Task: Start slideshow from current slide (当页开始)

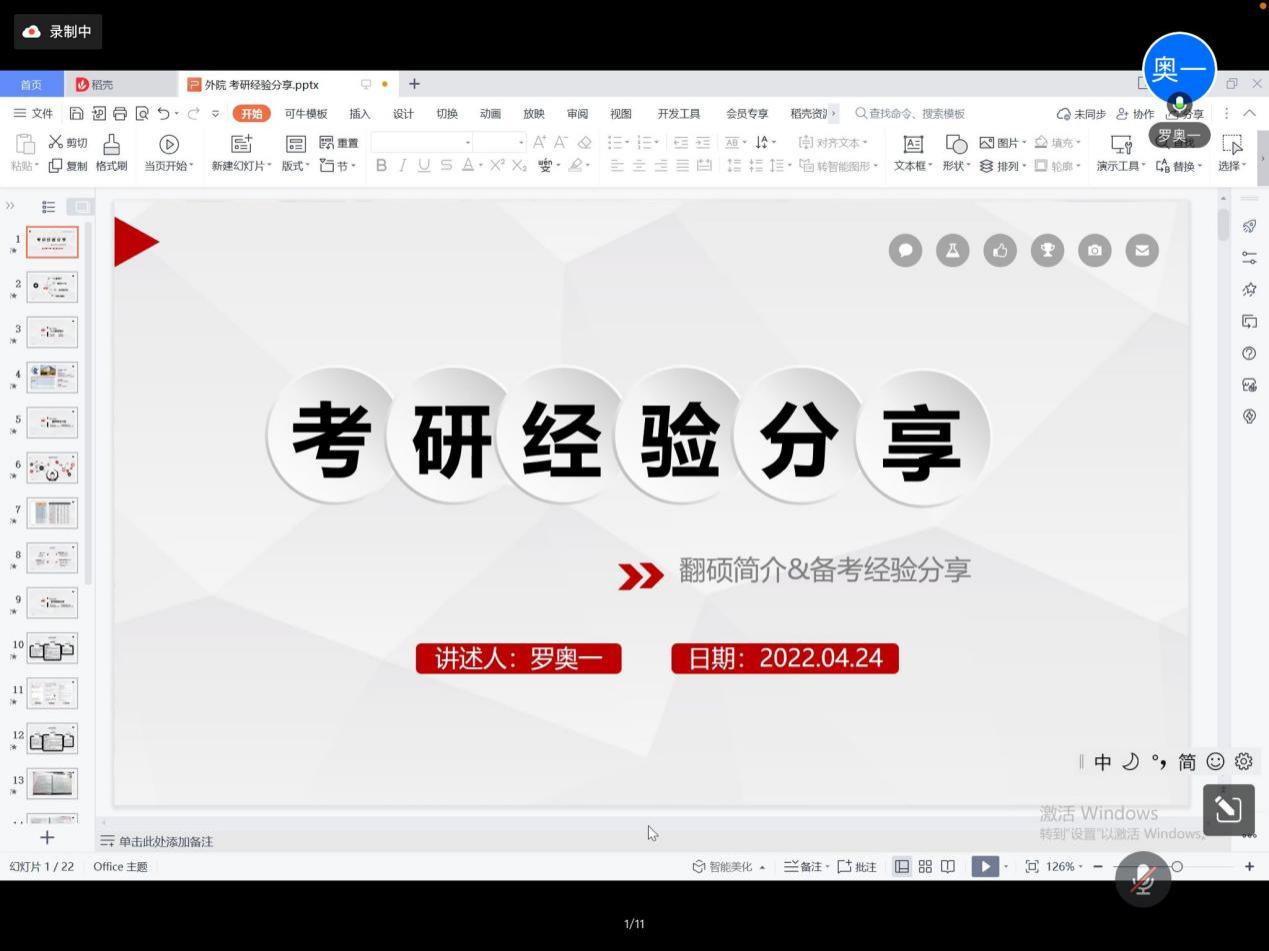Action: (x=169, y=144)
